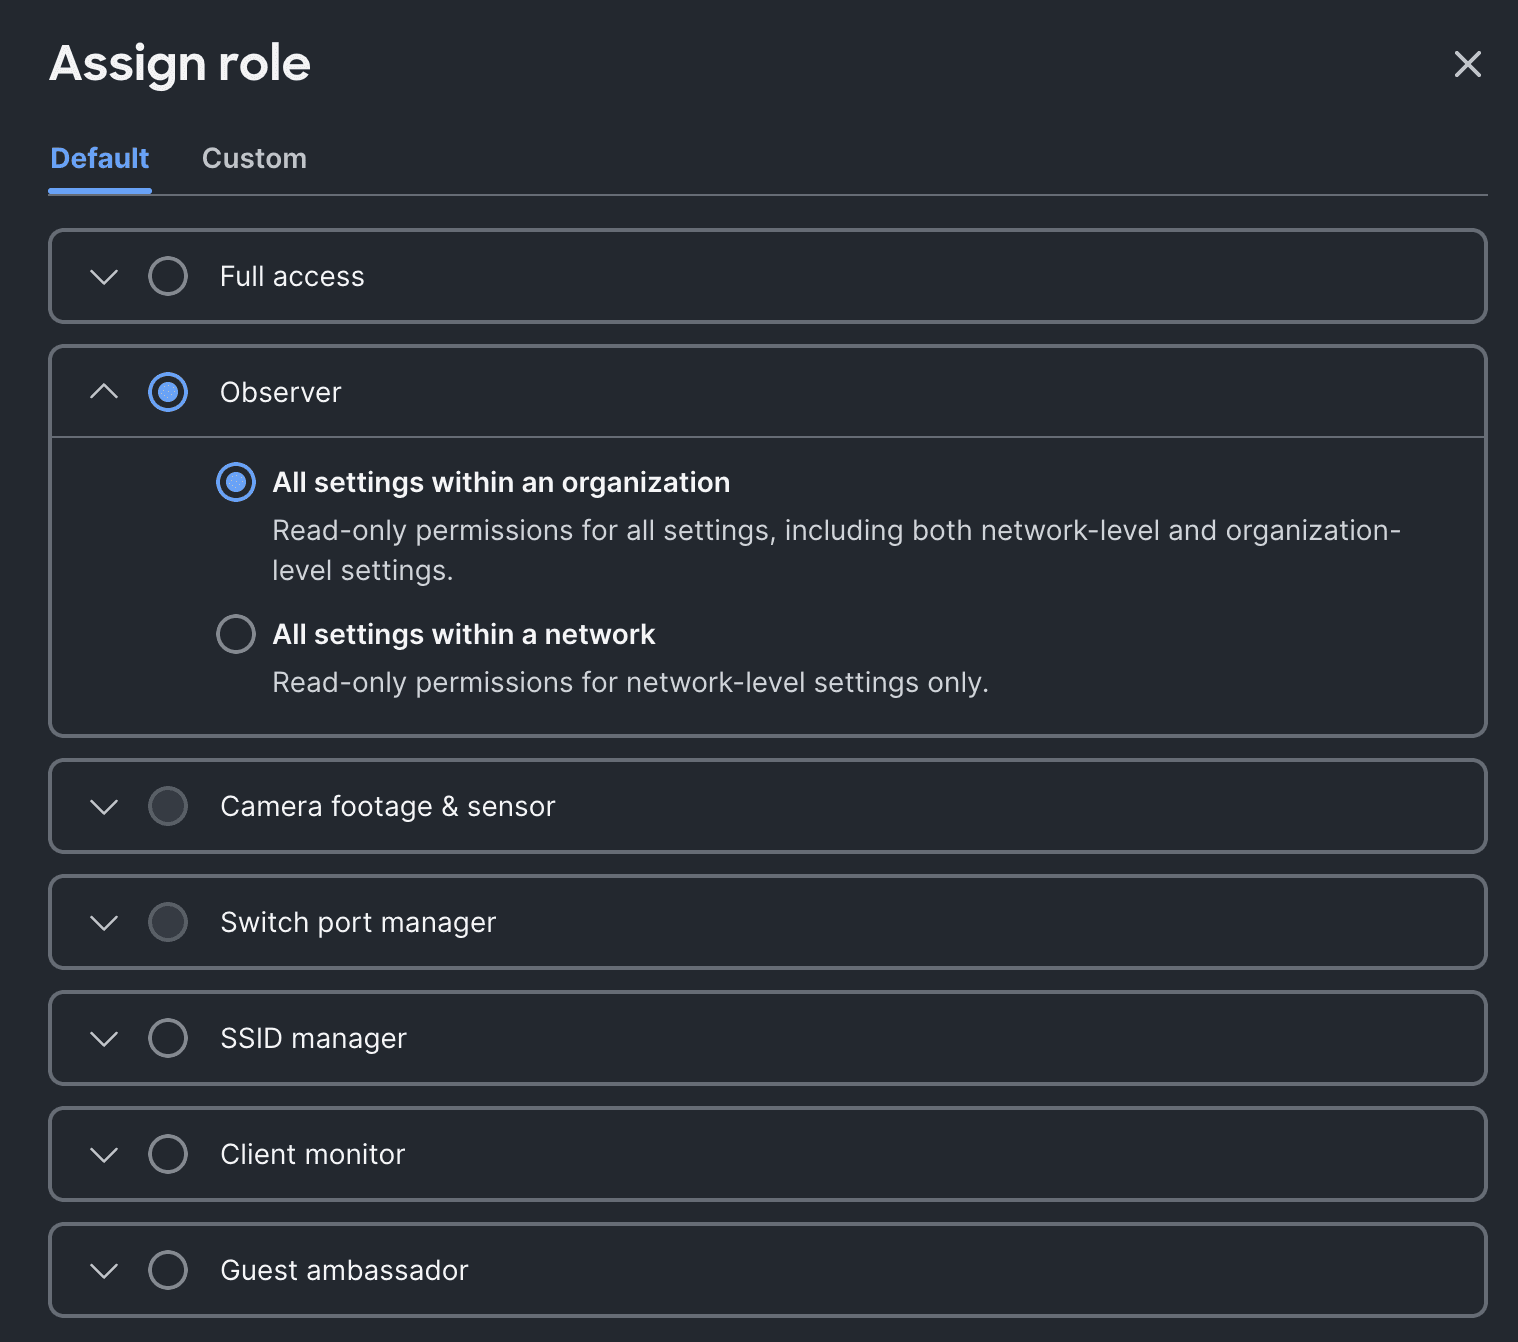The image size is (1518, 1342).
Task: Click the Camera footage & sensor label
Action: pyautogui.click(x=388, y=806)
